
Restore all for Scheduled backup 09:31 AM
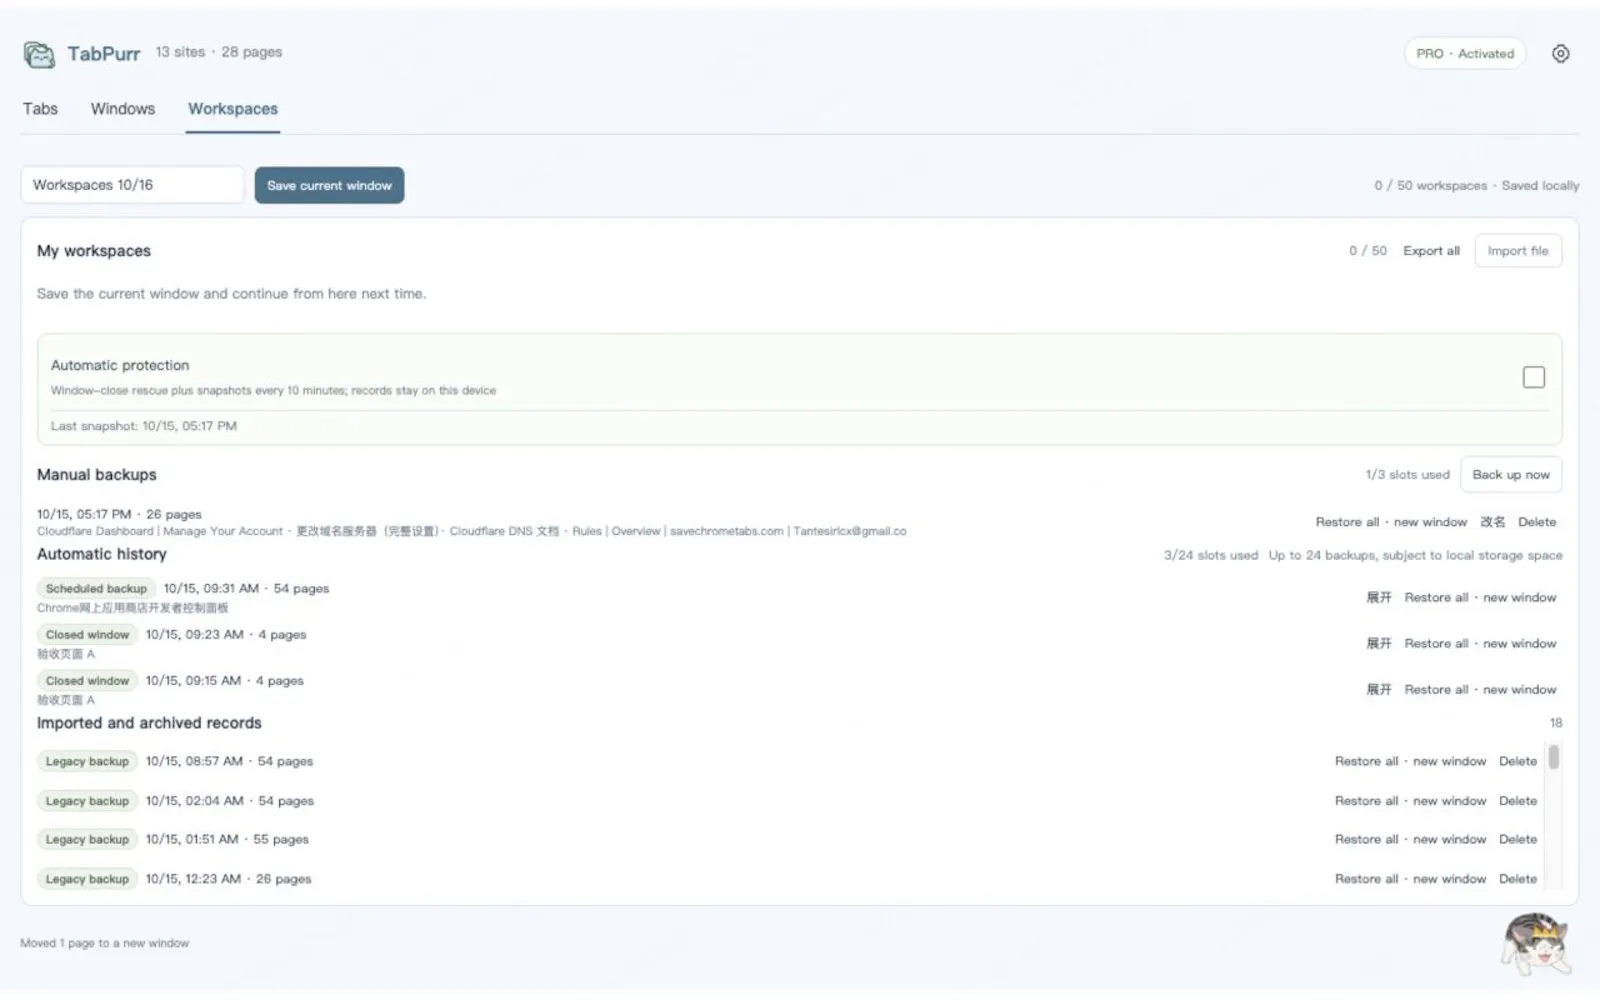click(1480, 597)
